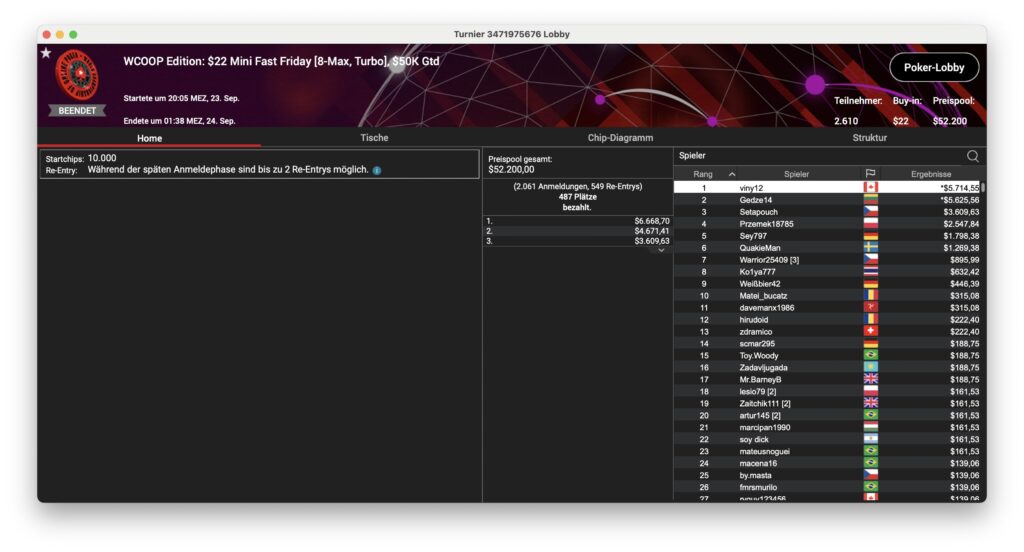Go to the Struktur tab

coord(869,138)
